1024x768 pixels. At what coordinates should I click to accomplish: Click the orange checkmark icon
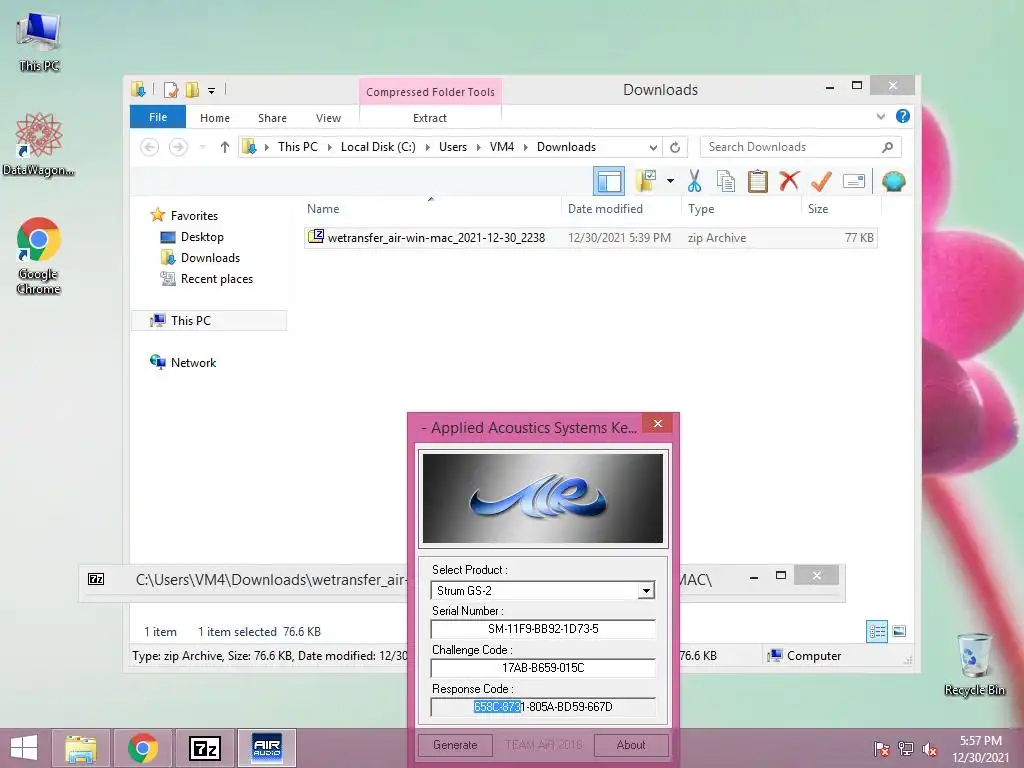pyautogui.click(x=821, y=181)
